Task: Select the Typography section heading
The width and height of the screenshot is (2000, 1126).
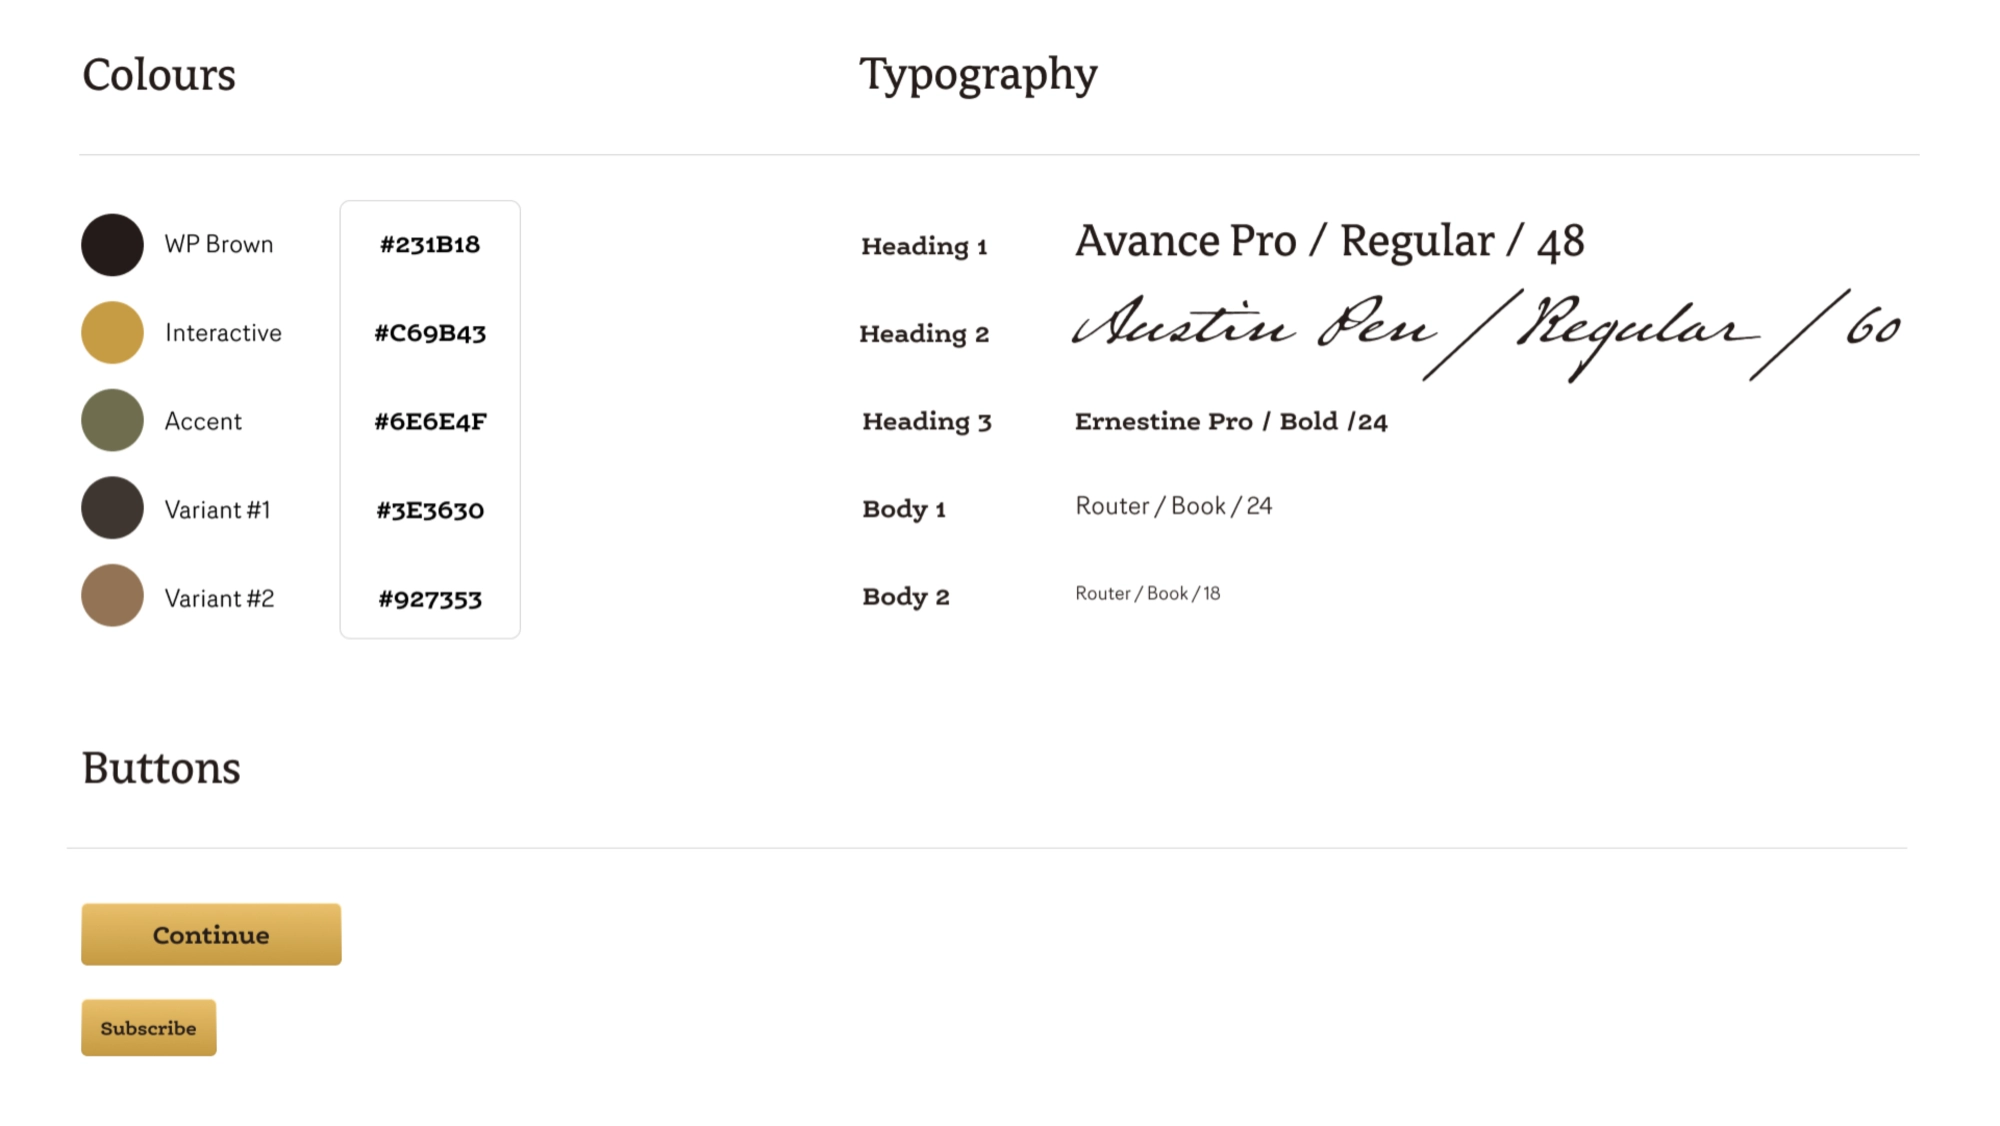Action: pyautogui.click(x=978, y=75)
